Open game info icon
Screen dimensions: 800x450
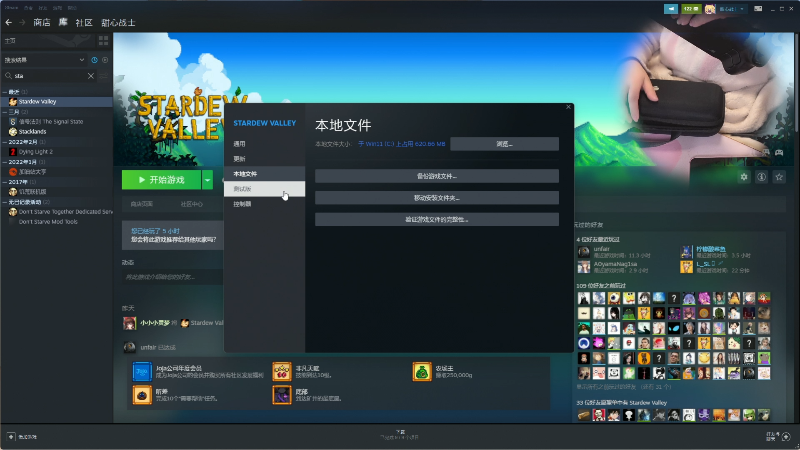point(761,177)
